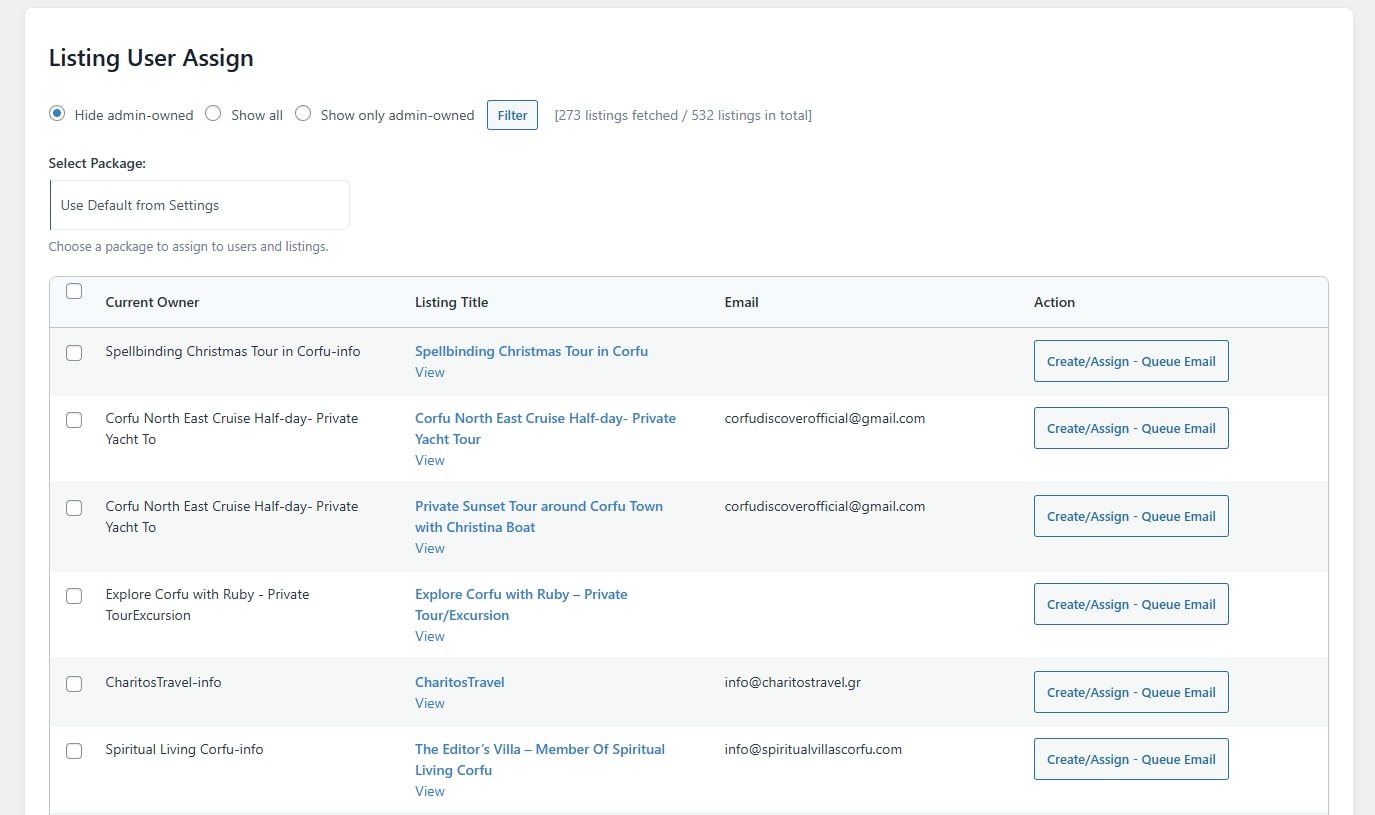1375x815 pixels.
Task: Click the Filter button
Action: pos(512,115)
